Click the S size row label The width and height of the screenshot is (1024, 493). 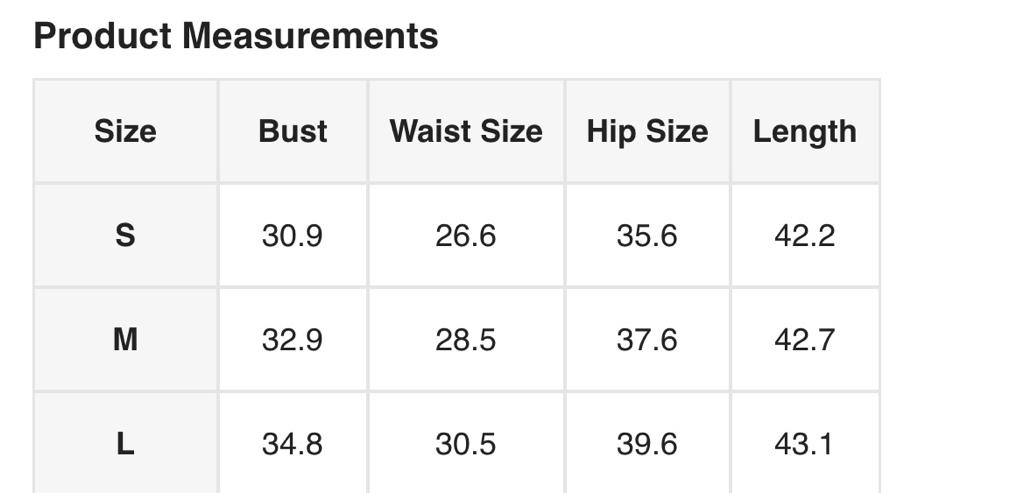click(x=125, y=236)
